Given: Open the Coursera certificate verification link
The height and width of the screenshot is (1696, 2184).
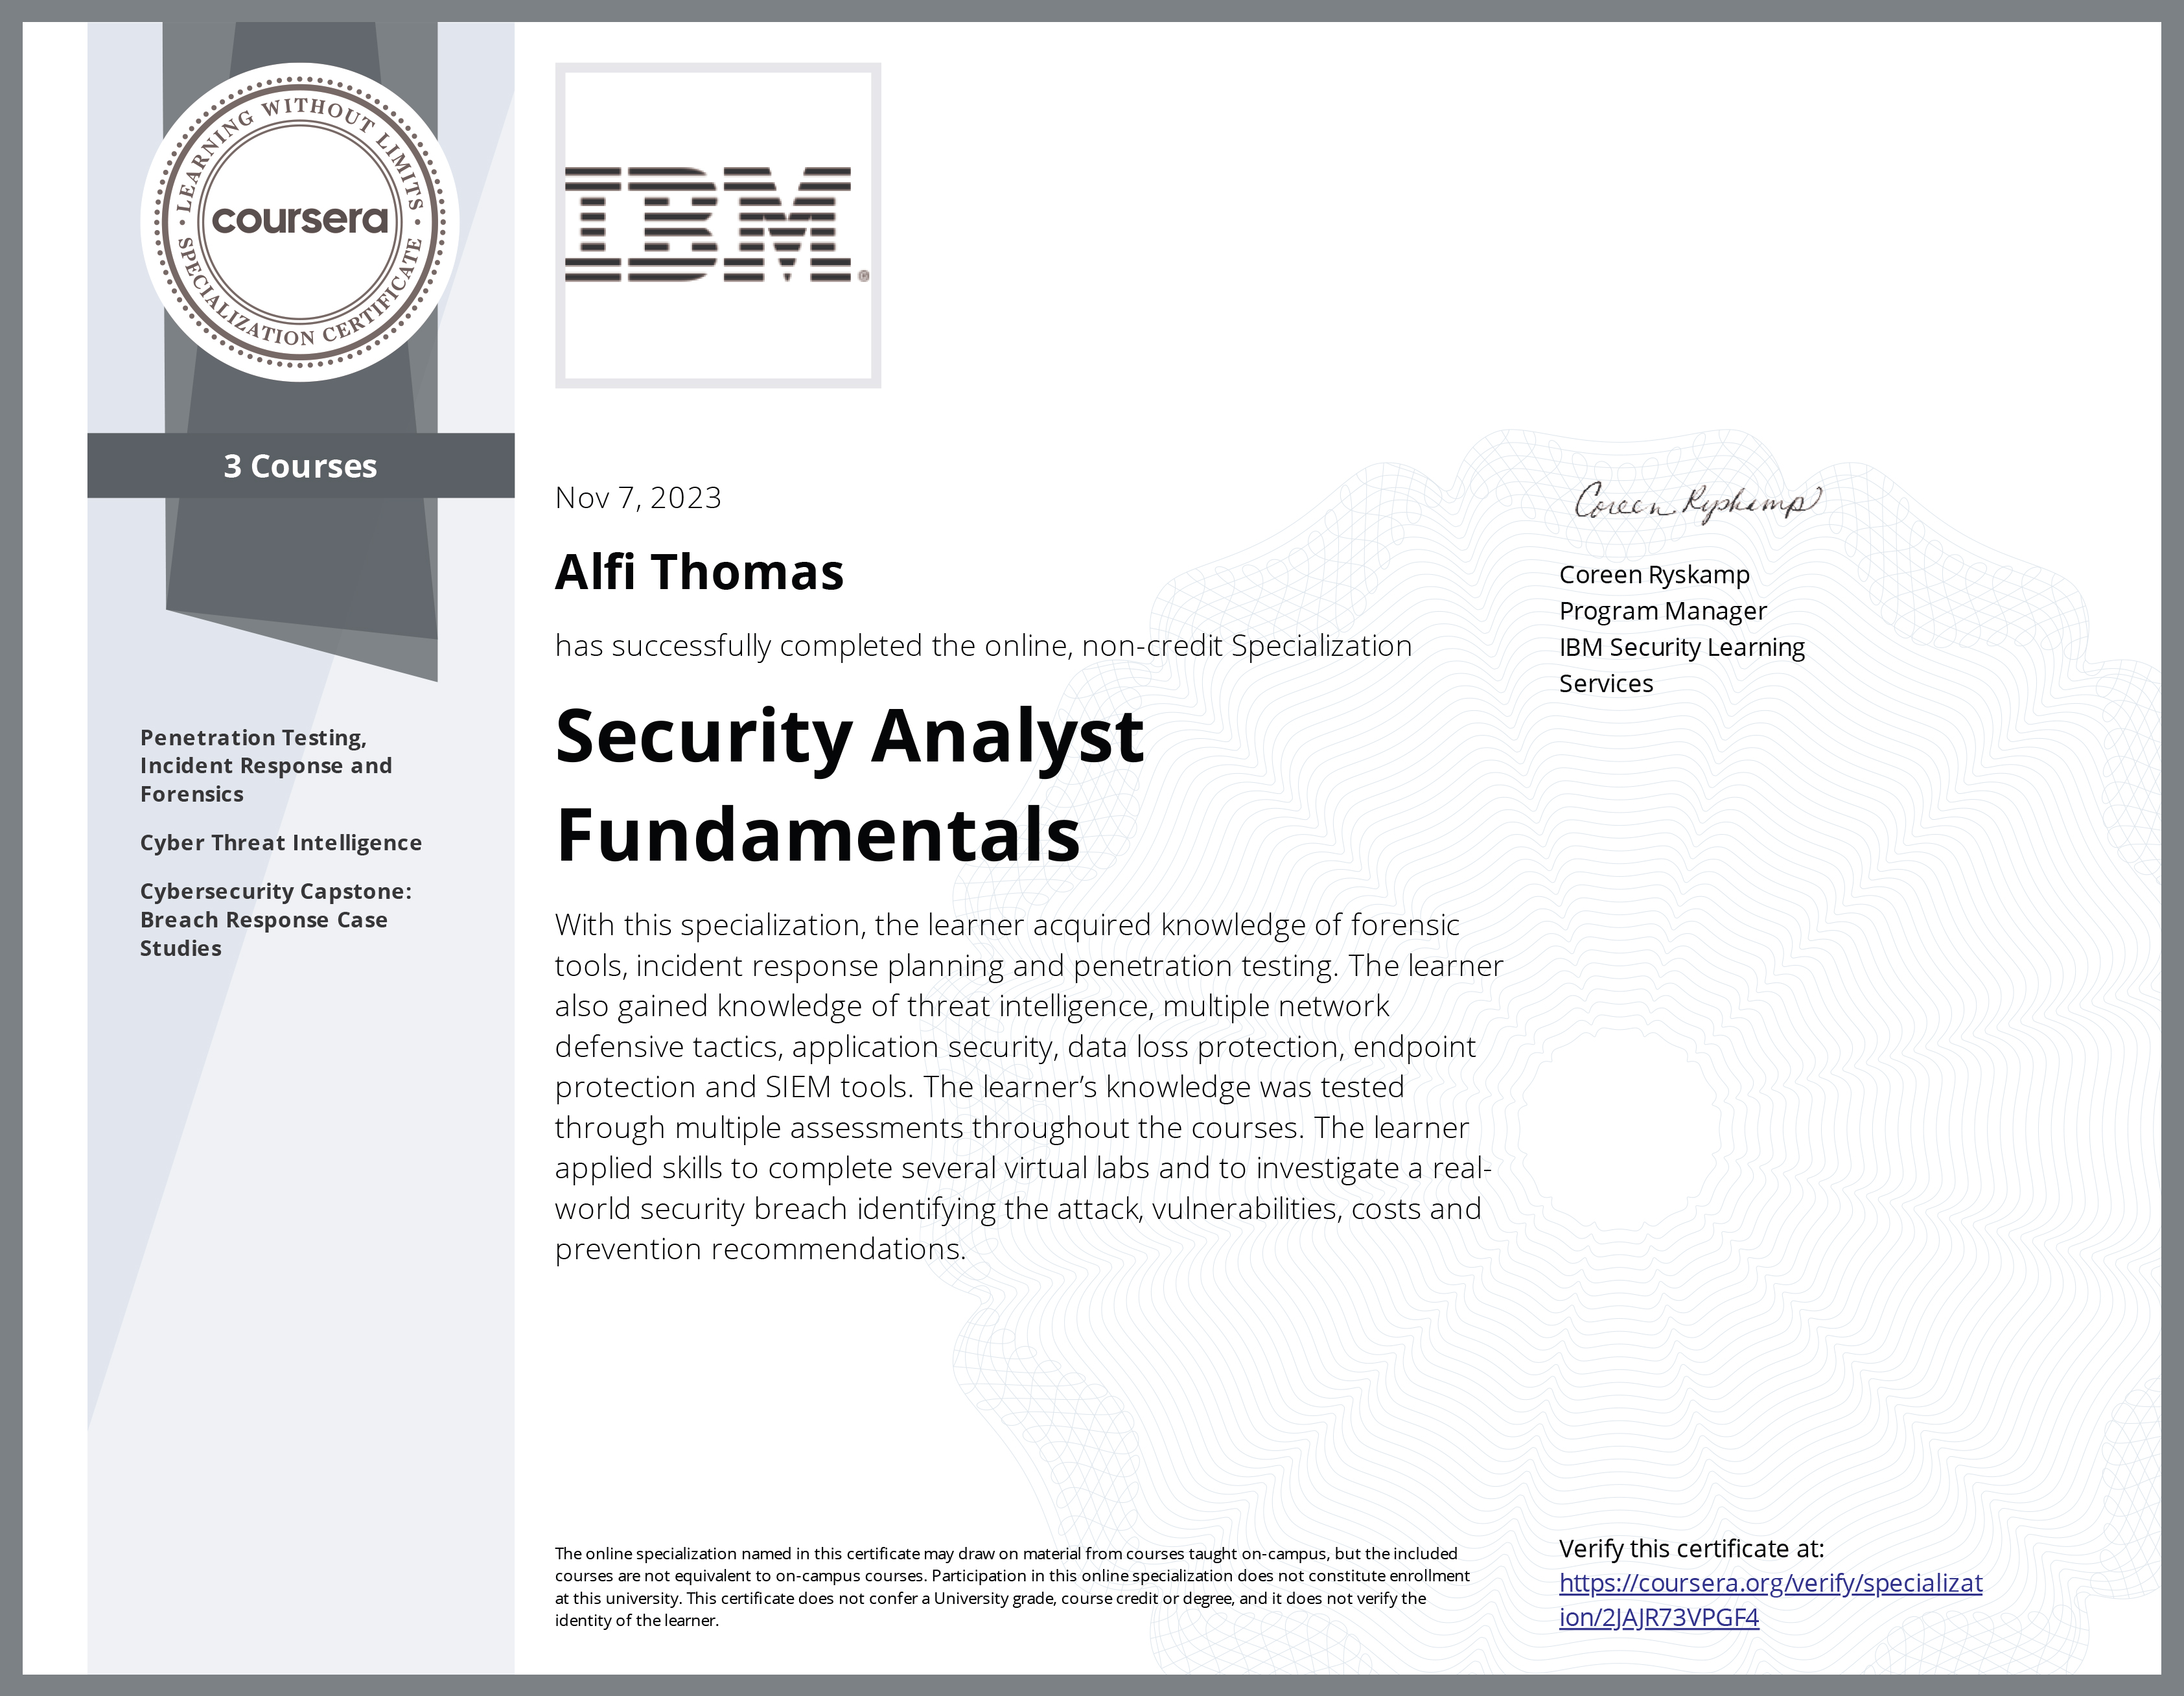Looking at the screenshot, I should pos(1770,1600).
